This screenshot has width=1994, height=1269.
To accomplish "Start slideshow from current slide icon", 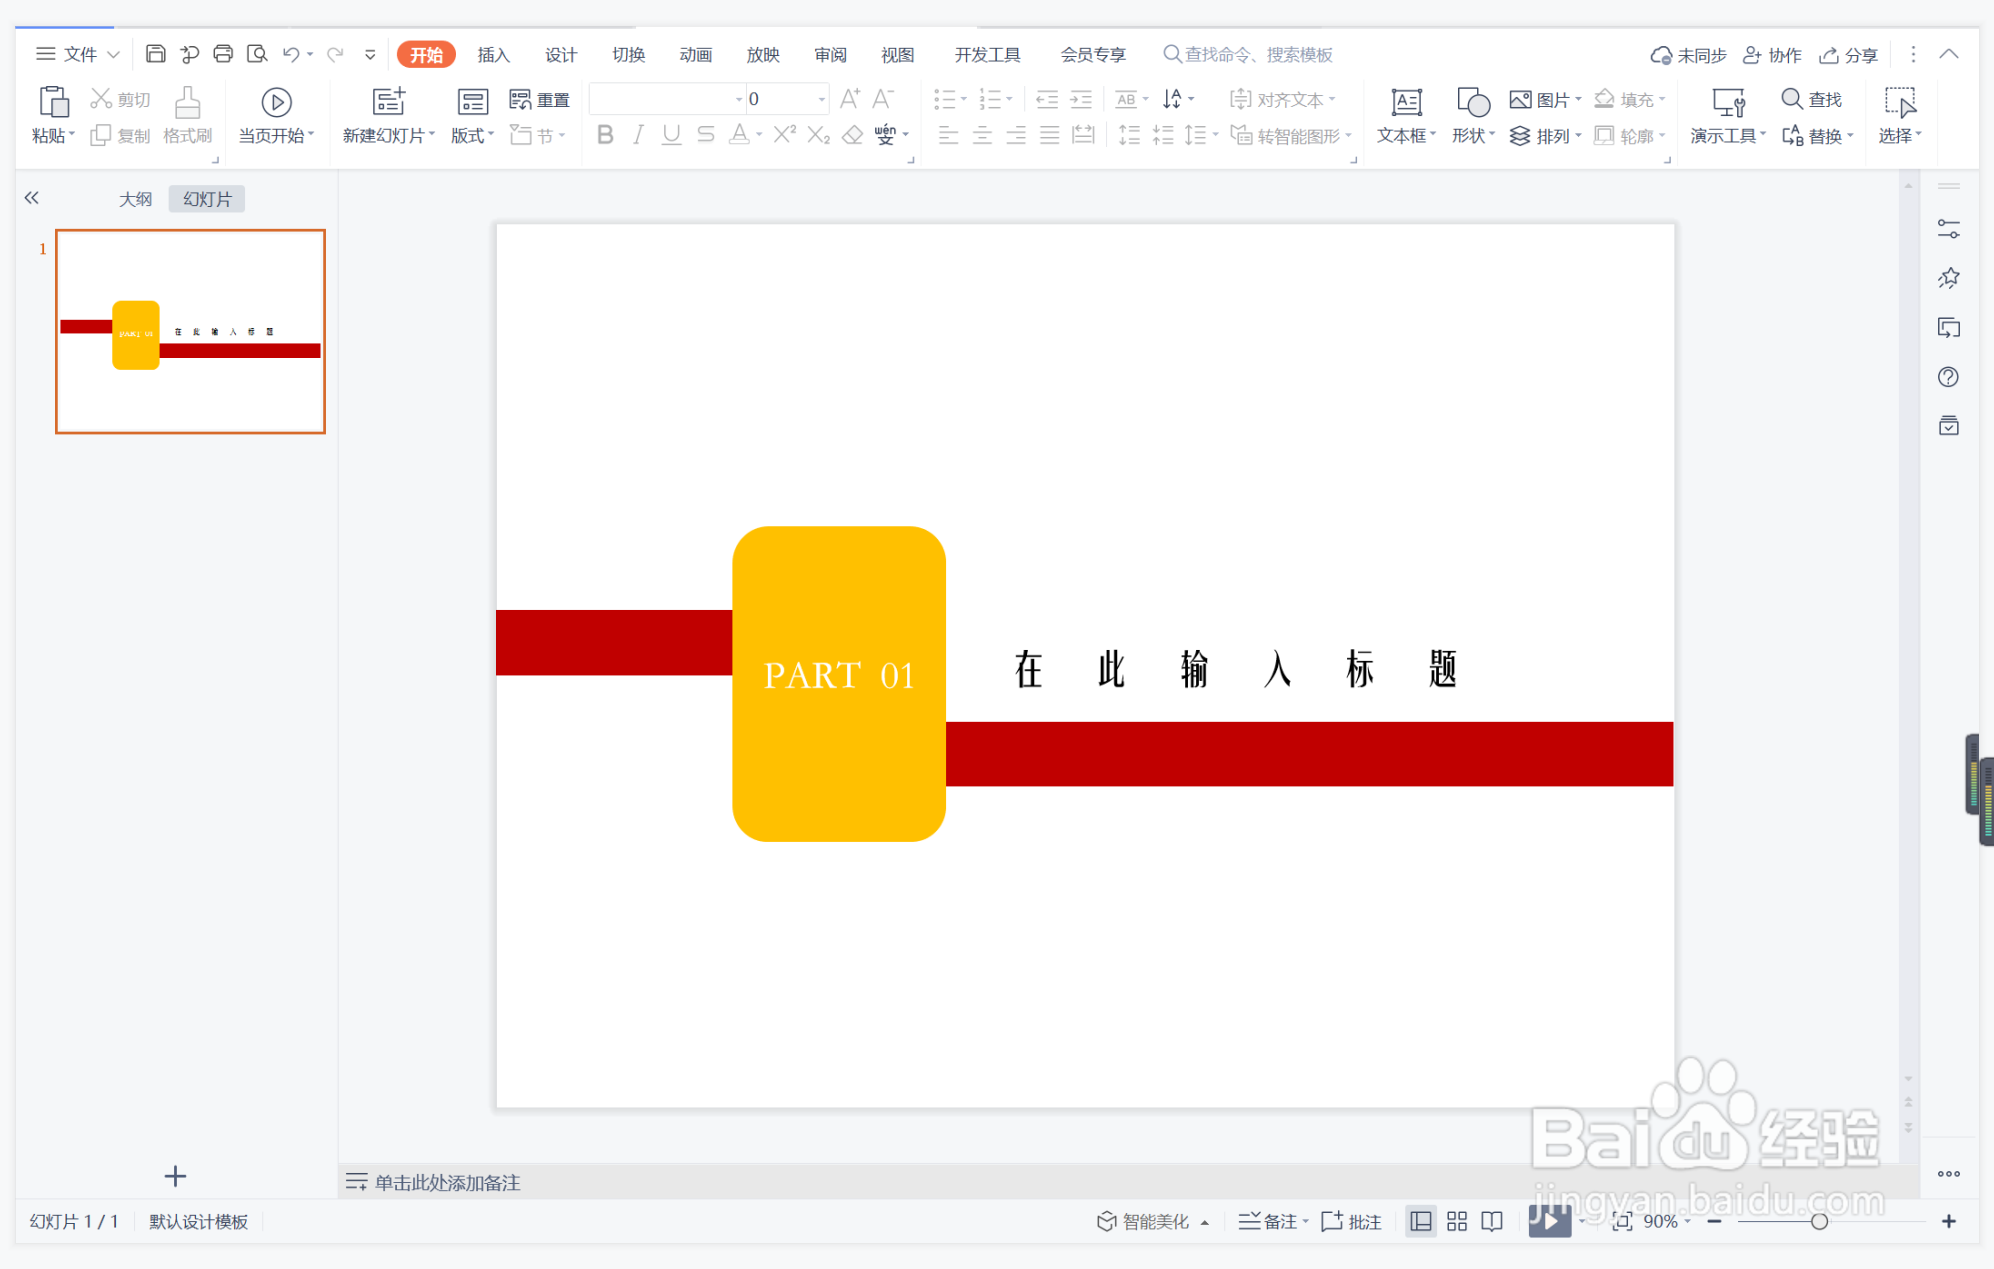I will [x=276, y=102].
